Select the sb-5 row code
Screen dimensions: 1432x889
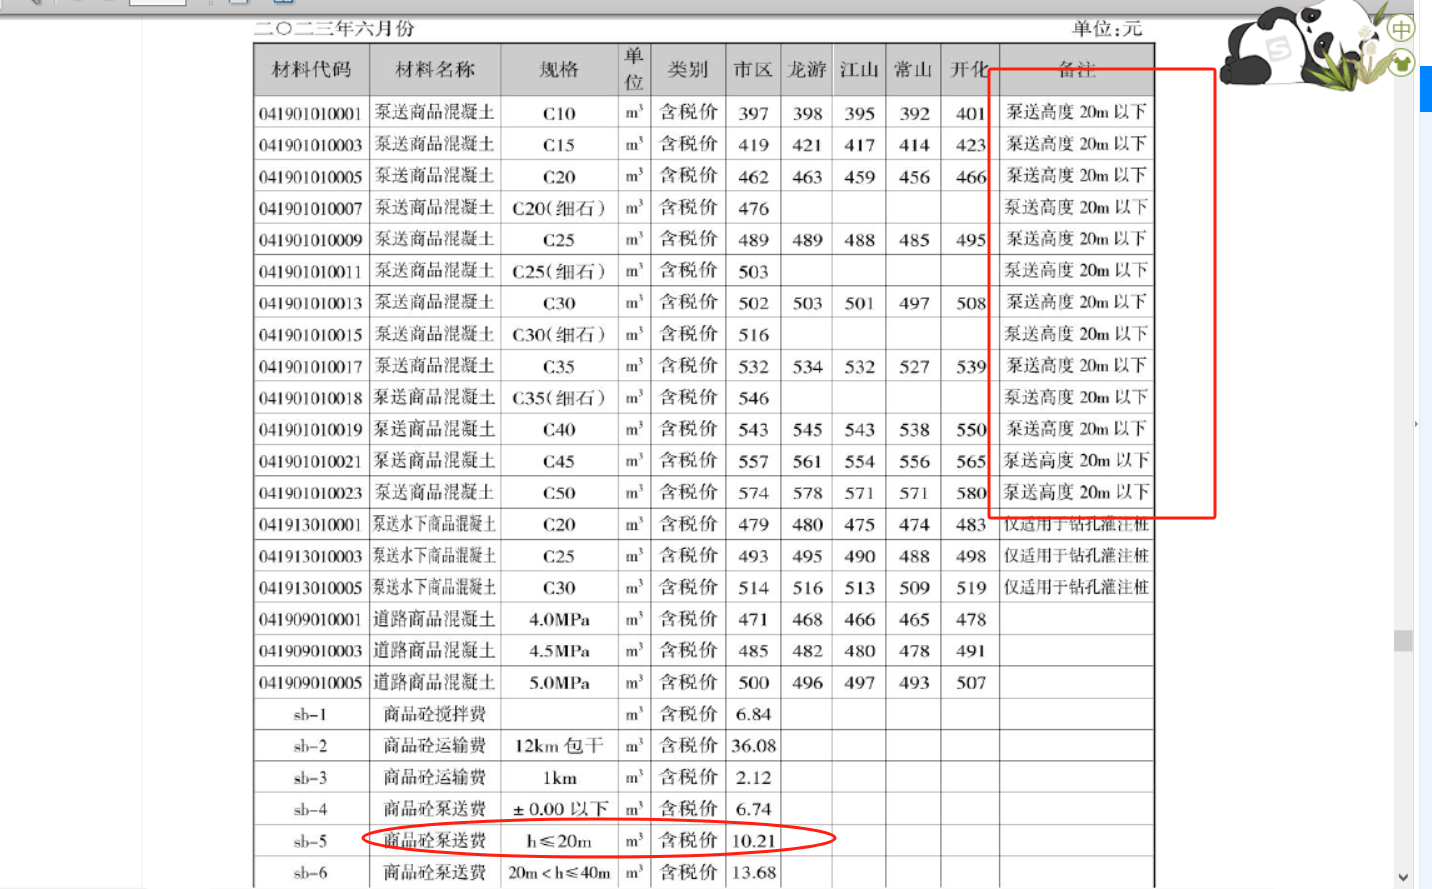pyautogui.click(x=310, y=841)
